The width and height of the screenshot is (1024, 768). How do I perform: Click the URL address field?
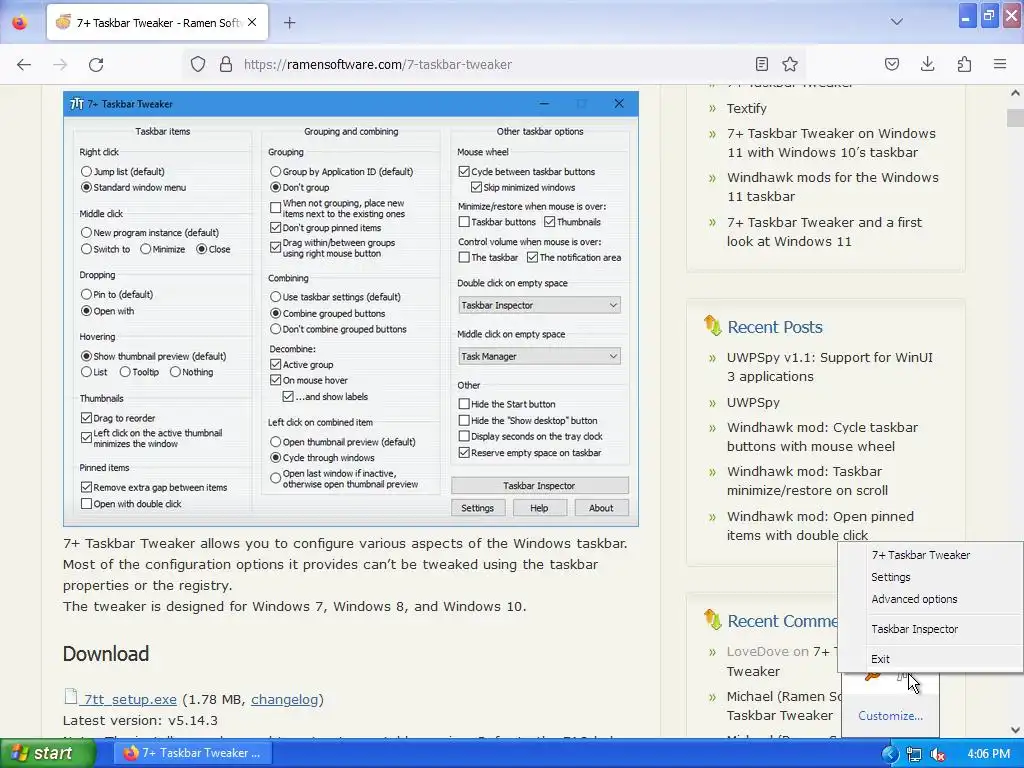click(496, 64)
